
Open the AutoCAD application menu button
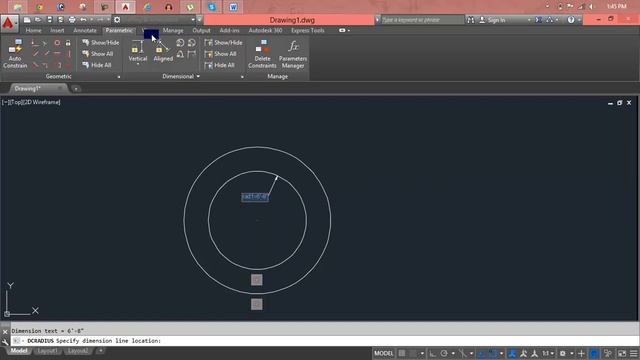coord(9,23)
